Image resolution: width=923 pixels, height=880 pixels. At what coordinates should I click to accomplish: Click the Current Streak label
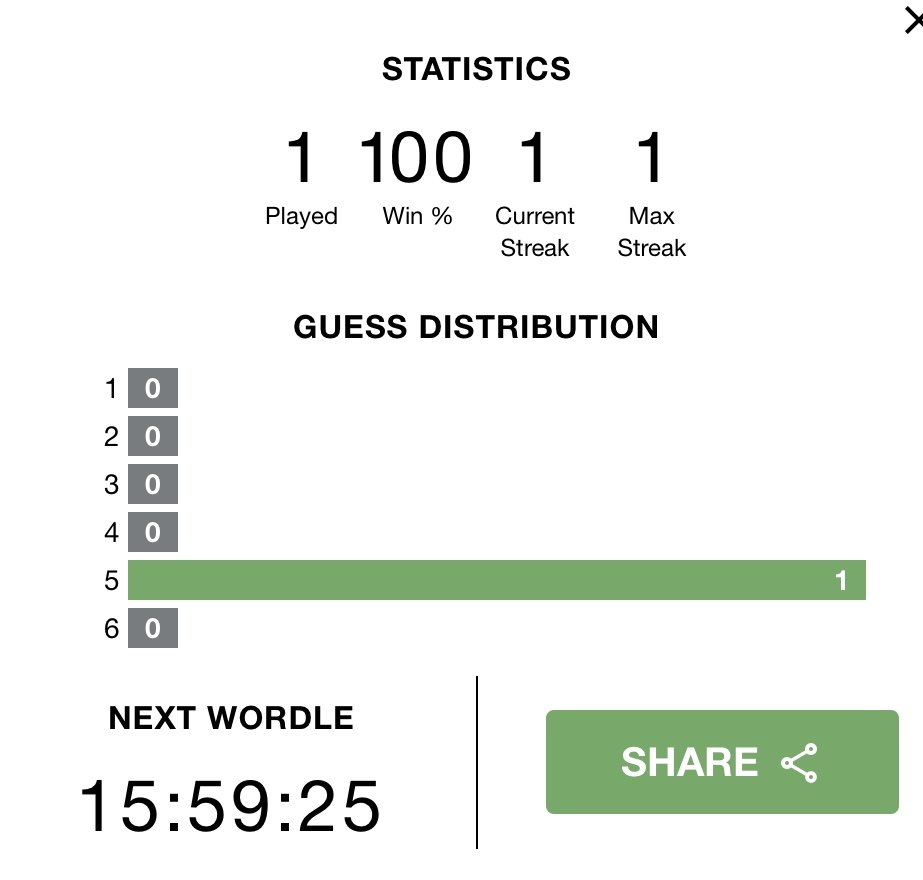[x=534, y=232]
